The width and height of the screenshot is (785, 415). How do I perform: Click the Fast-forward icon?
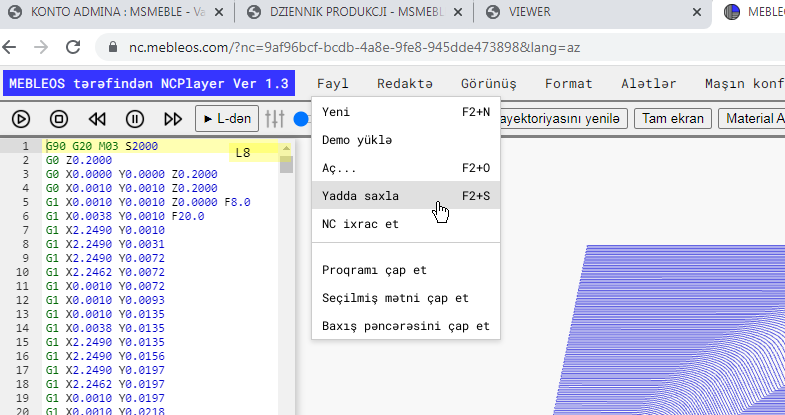(x=173, y=119)
